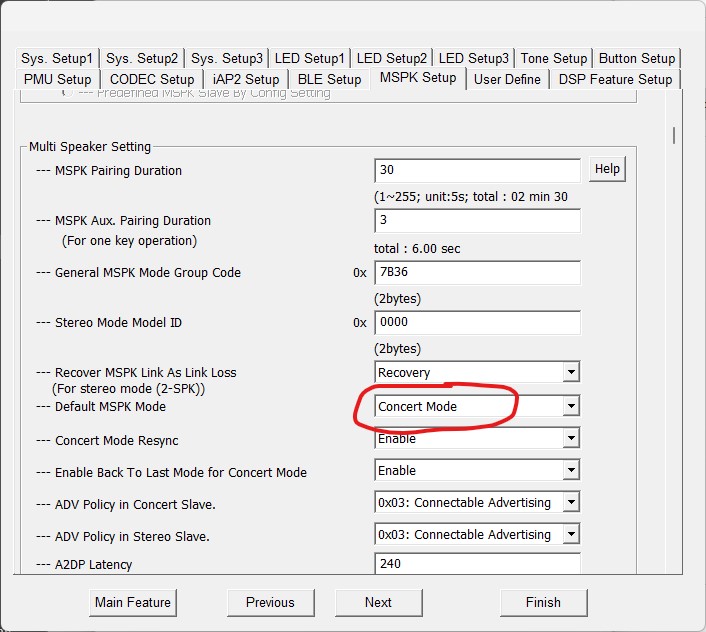Viewport: 706px width, 632px height.
Task: Open the LED Setup2 tab
Action: coord(392,59)
